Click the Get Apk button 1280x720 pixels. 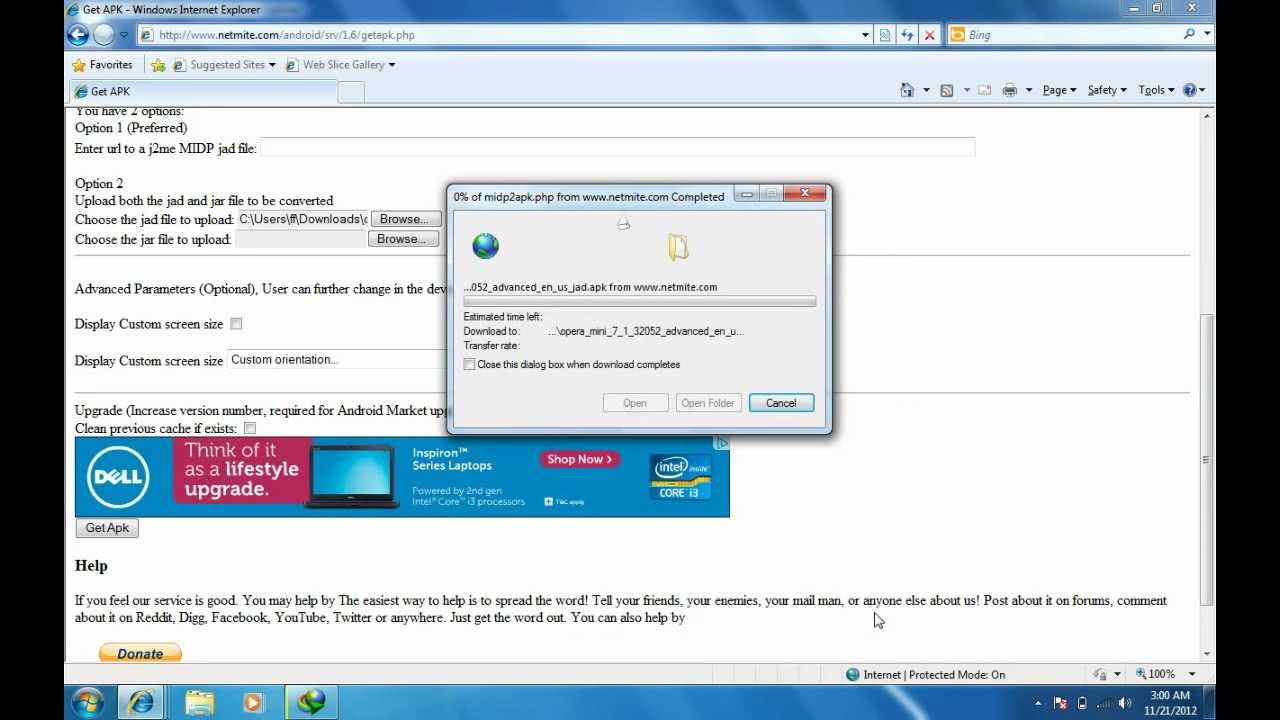[107, 528]
